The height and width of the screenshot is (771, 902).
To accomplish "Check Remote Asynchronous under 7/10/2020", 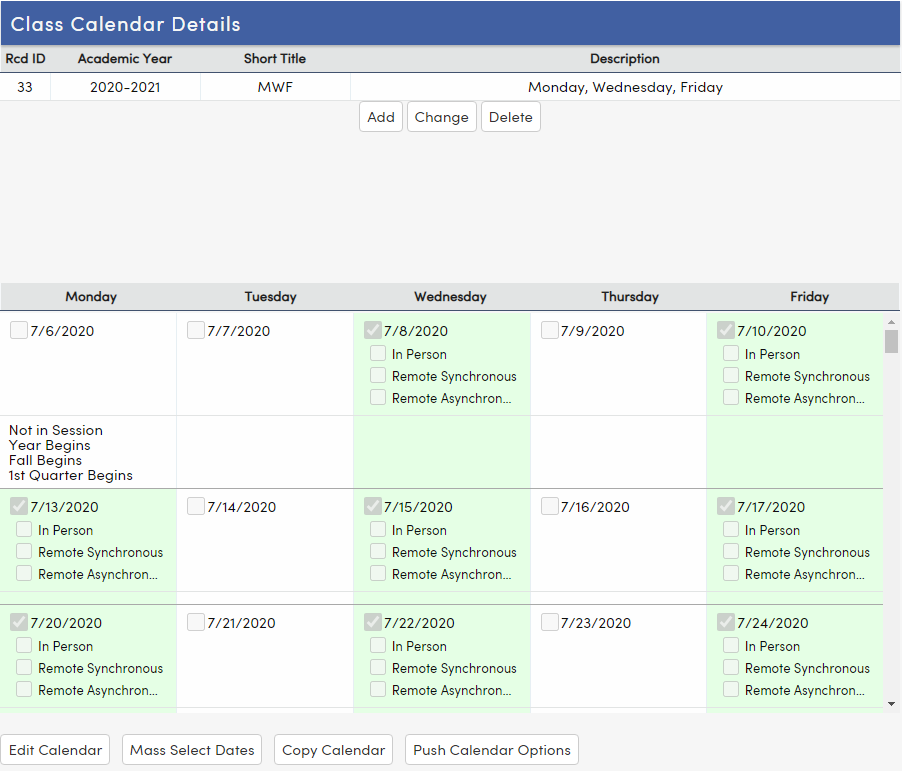I will coord(731,397).
